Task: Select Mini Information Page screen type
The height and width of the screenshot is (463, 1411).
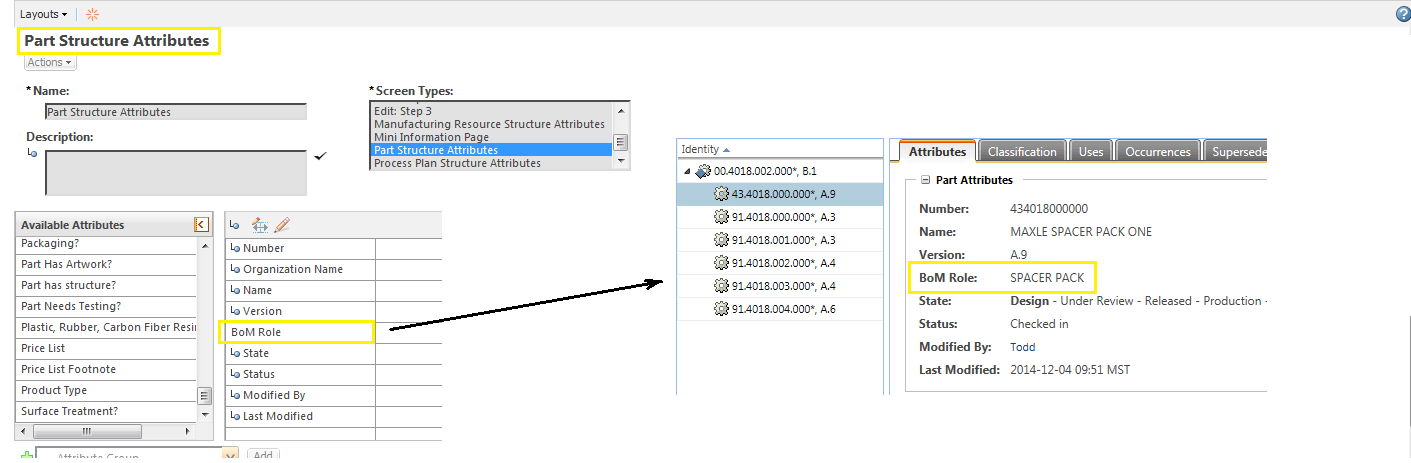Action: tap(492, 137)
